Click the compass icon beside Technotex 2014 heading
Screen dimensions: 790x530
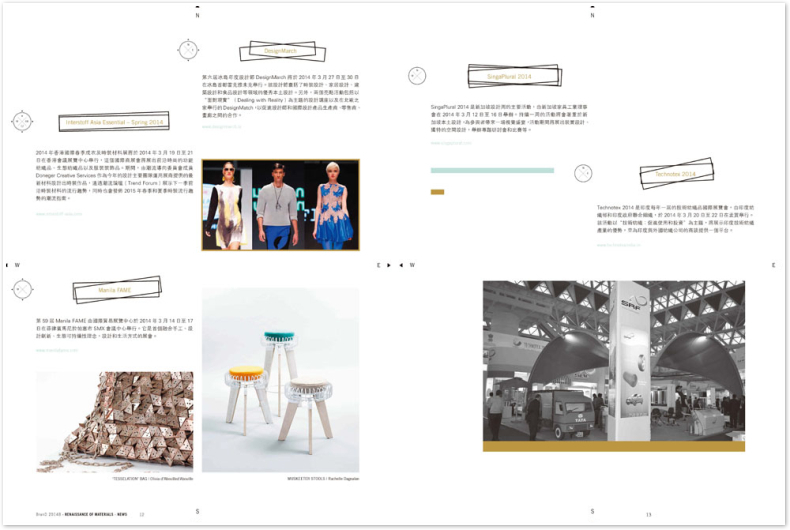point(583,173)
